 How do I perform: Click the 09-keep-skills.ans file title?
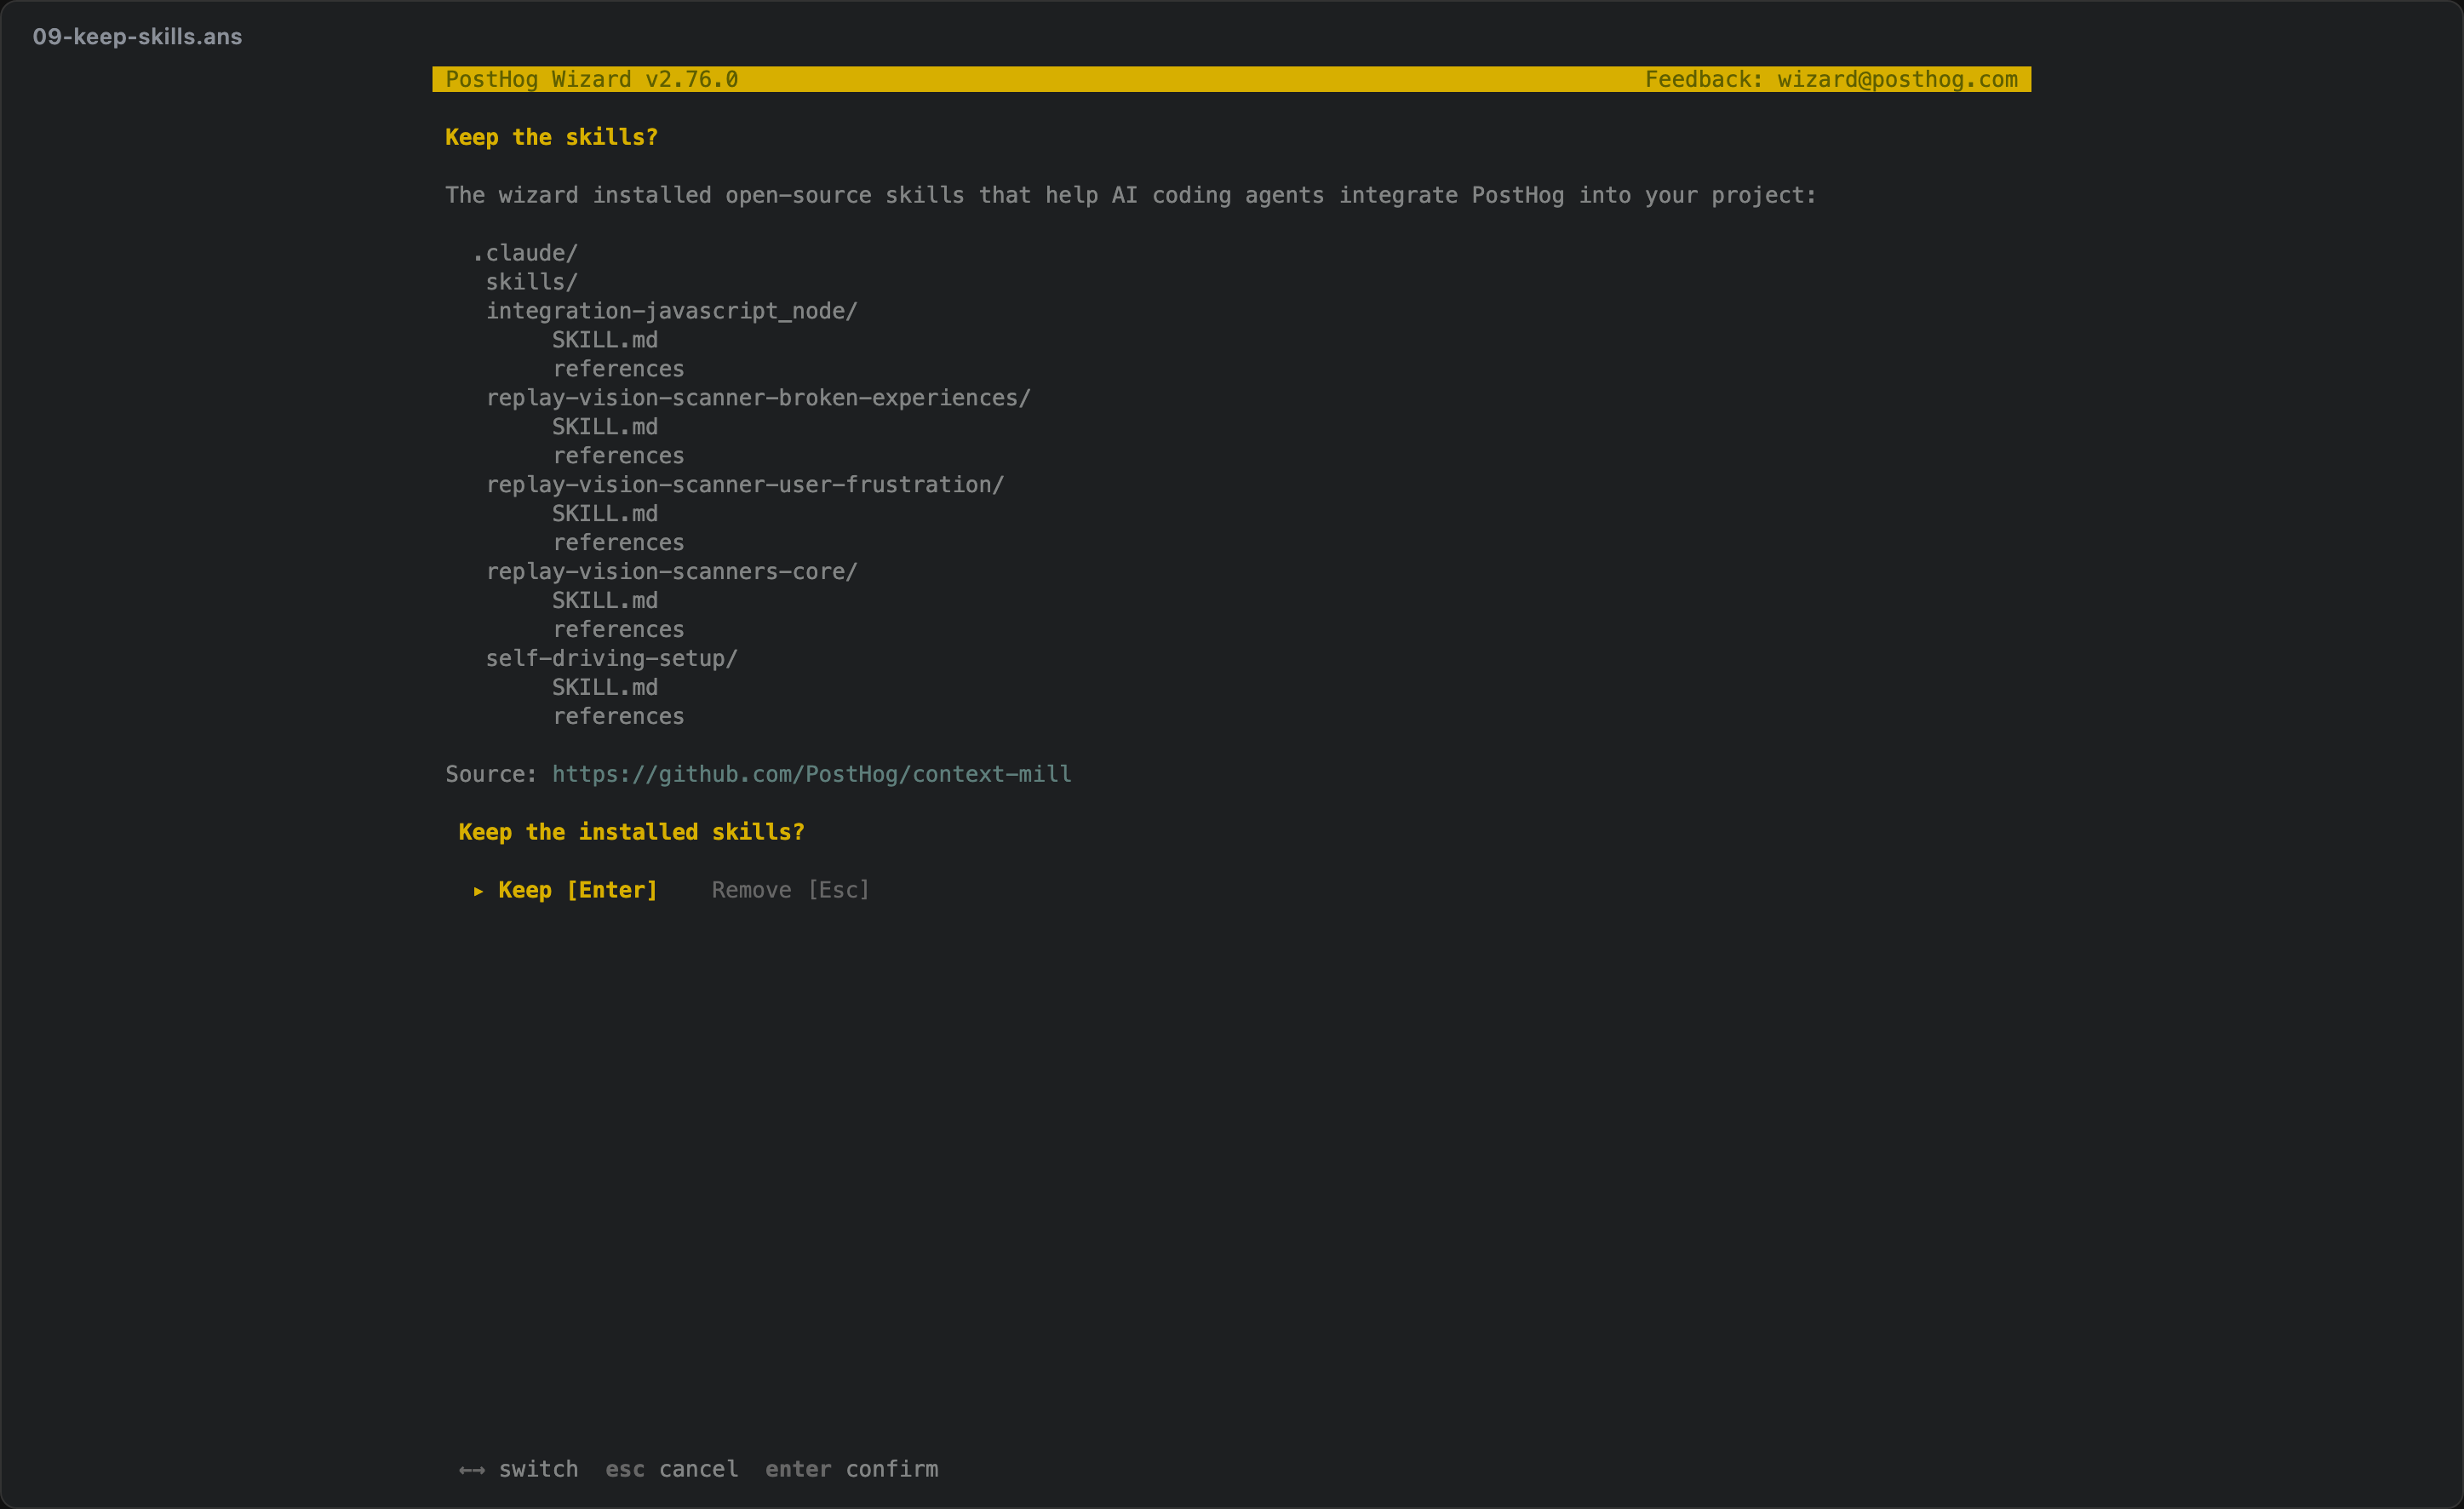137,37
